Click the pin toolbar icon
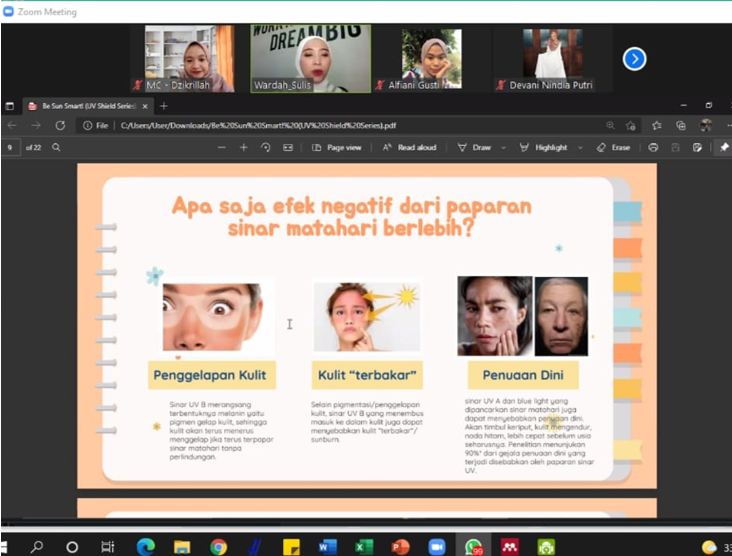The height and width of the screenshot is (556, 732). coord(724,148)
